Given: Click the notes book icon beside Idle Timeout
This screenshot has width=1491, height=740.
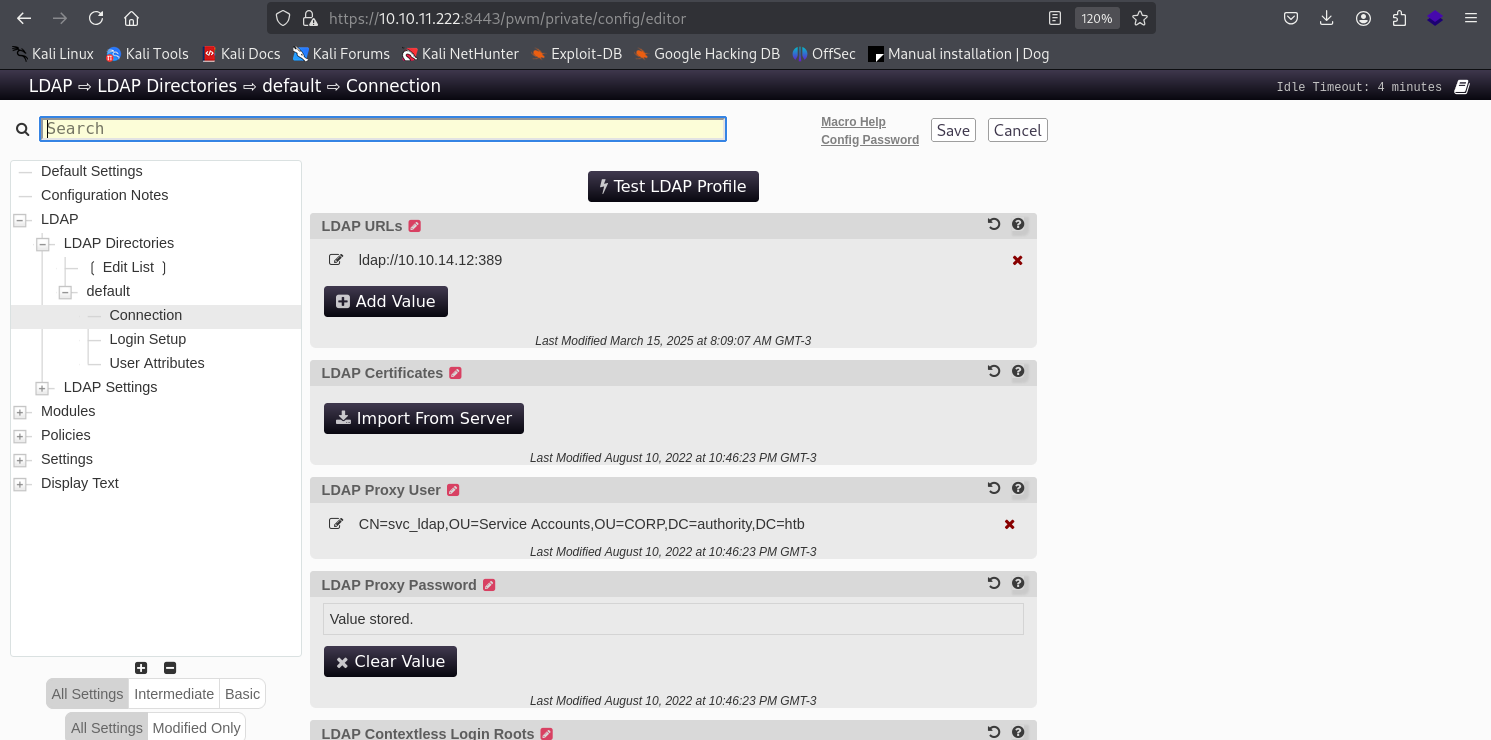Looking at the screenshot, I should [1461, 87].
